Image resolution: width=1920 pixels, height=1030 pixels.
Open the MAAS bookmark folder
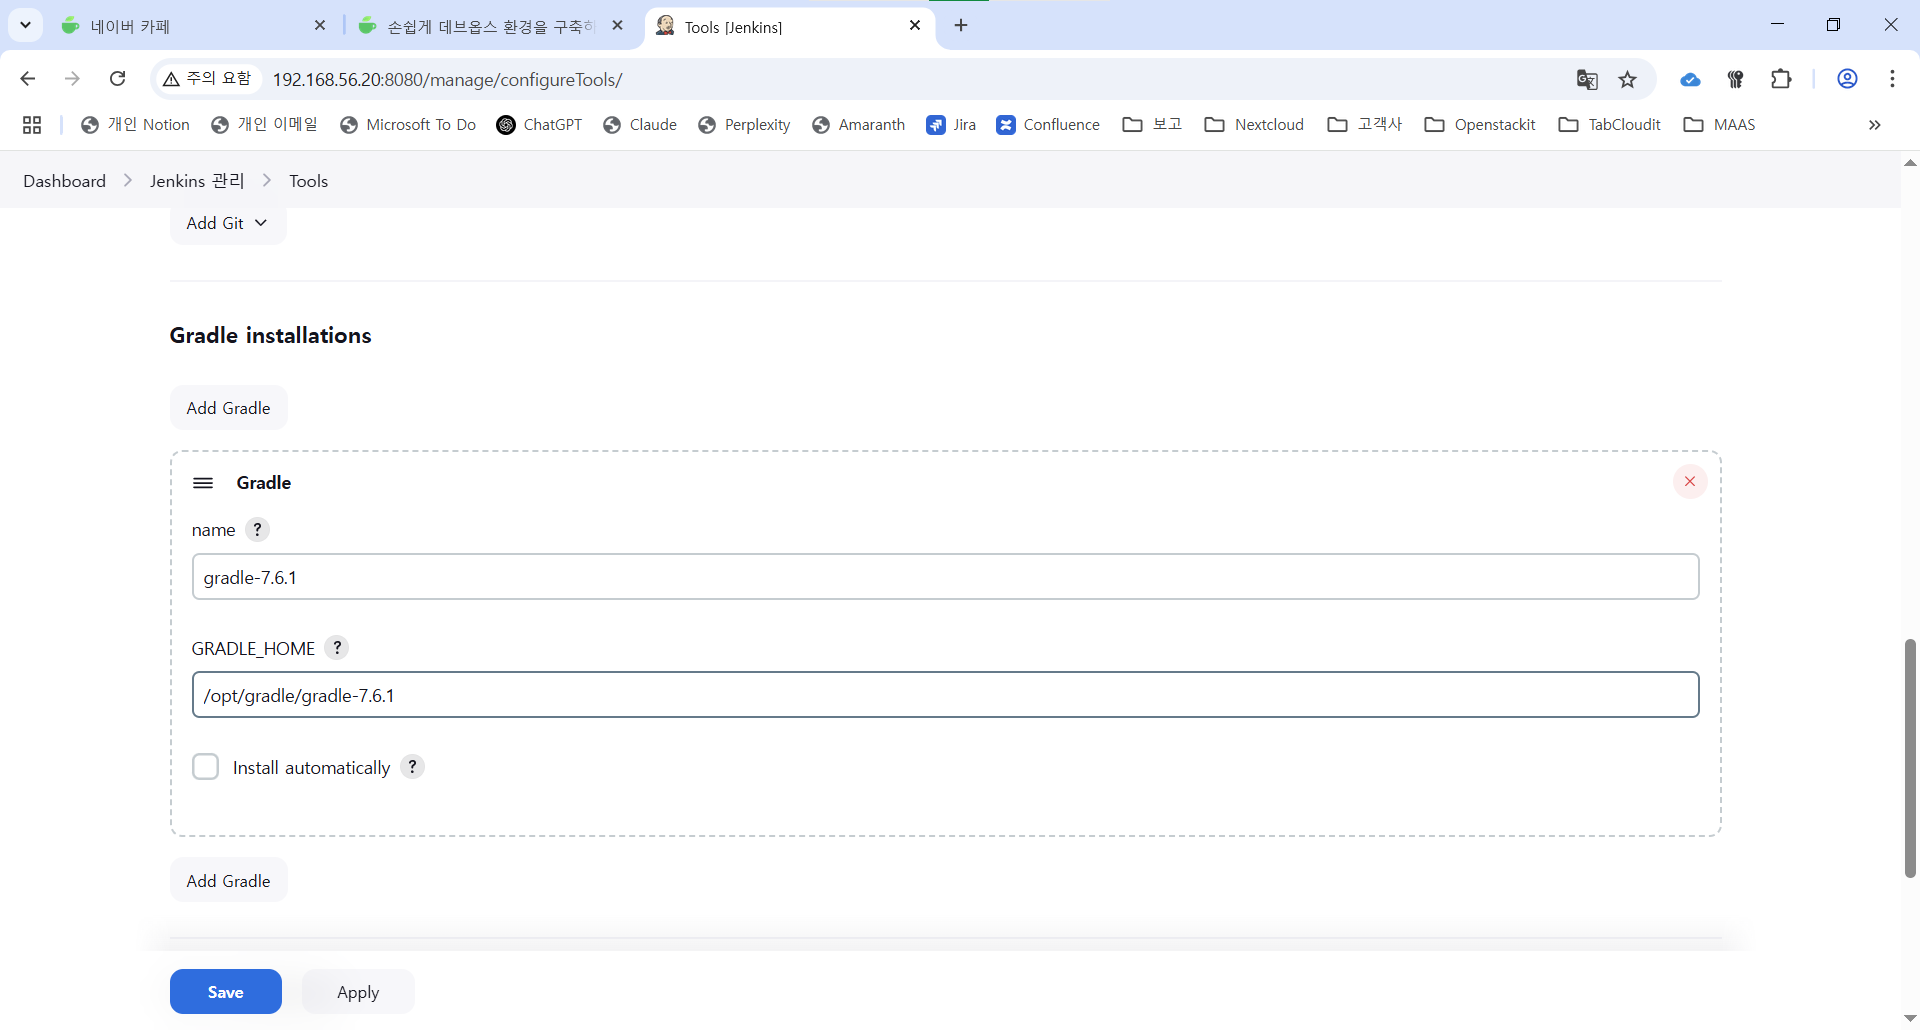click(x=1720, y=124)
